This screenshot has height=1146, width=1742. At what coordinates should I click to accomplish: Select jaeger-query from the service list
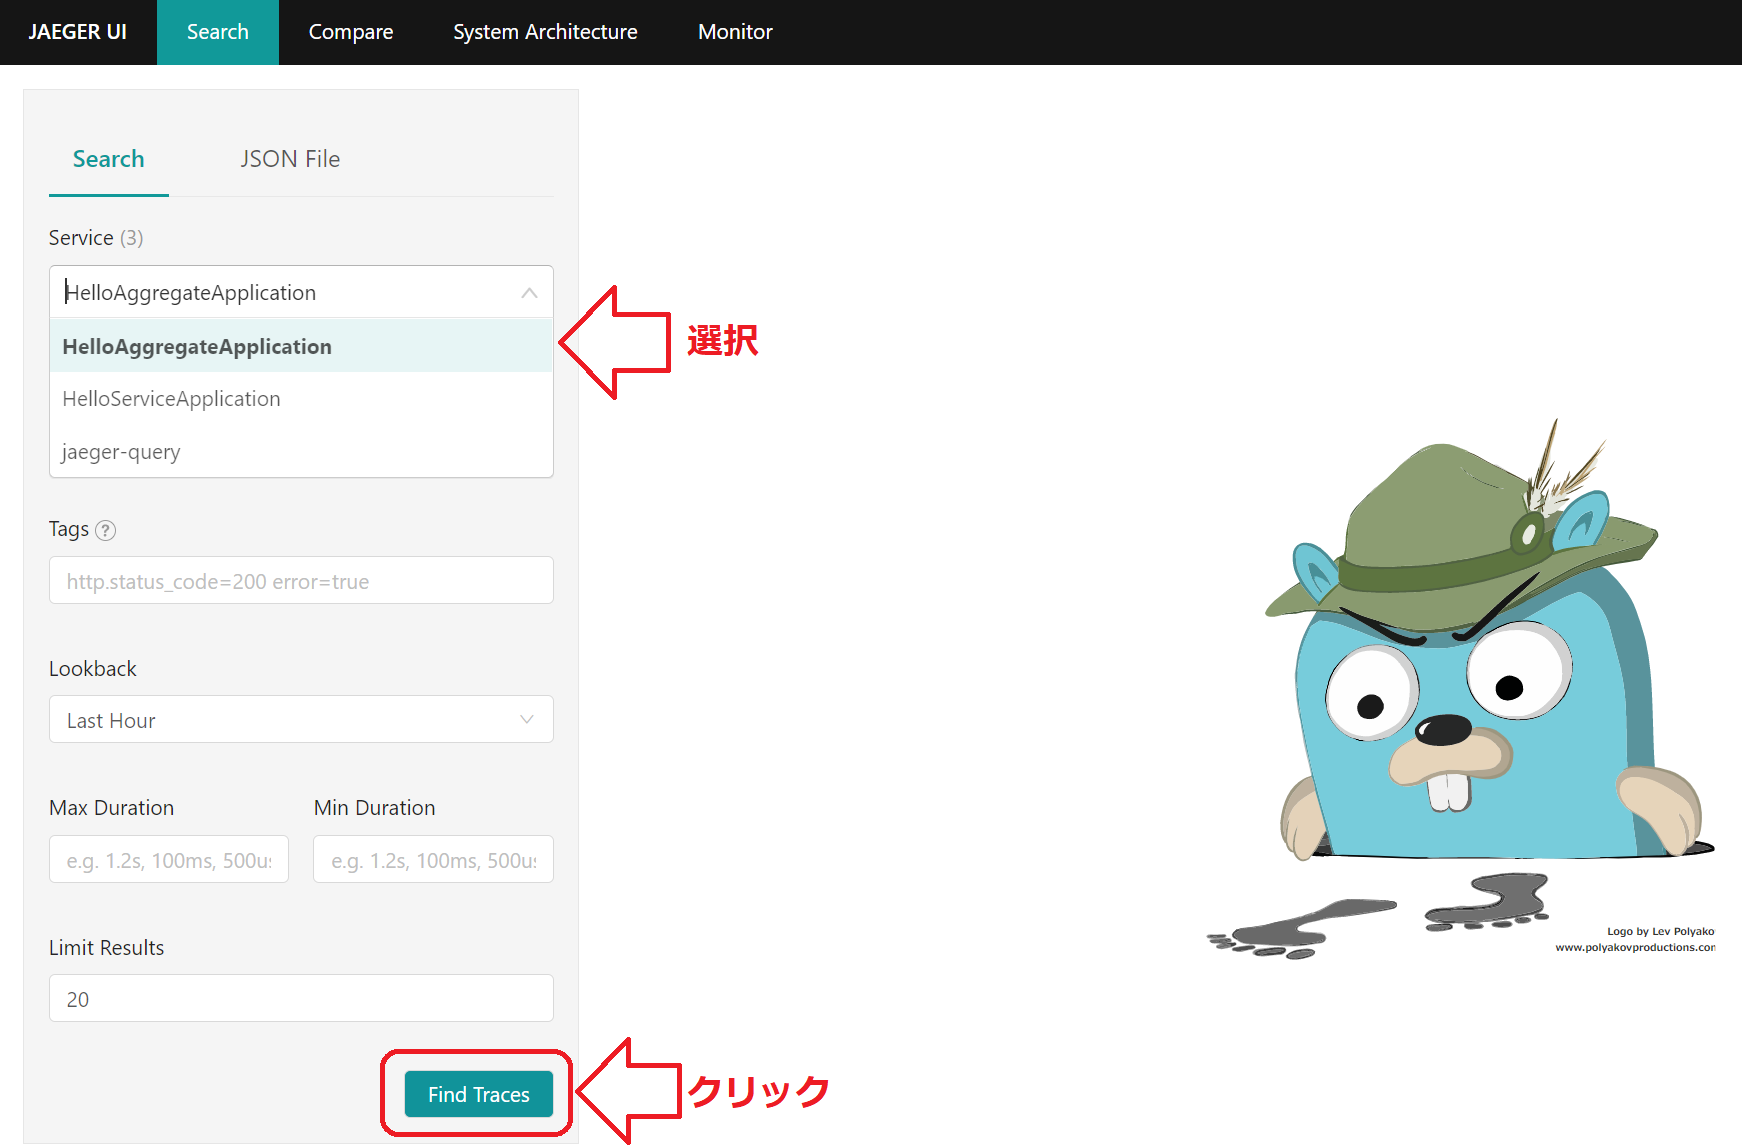click(x=121, y=451)
